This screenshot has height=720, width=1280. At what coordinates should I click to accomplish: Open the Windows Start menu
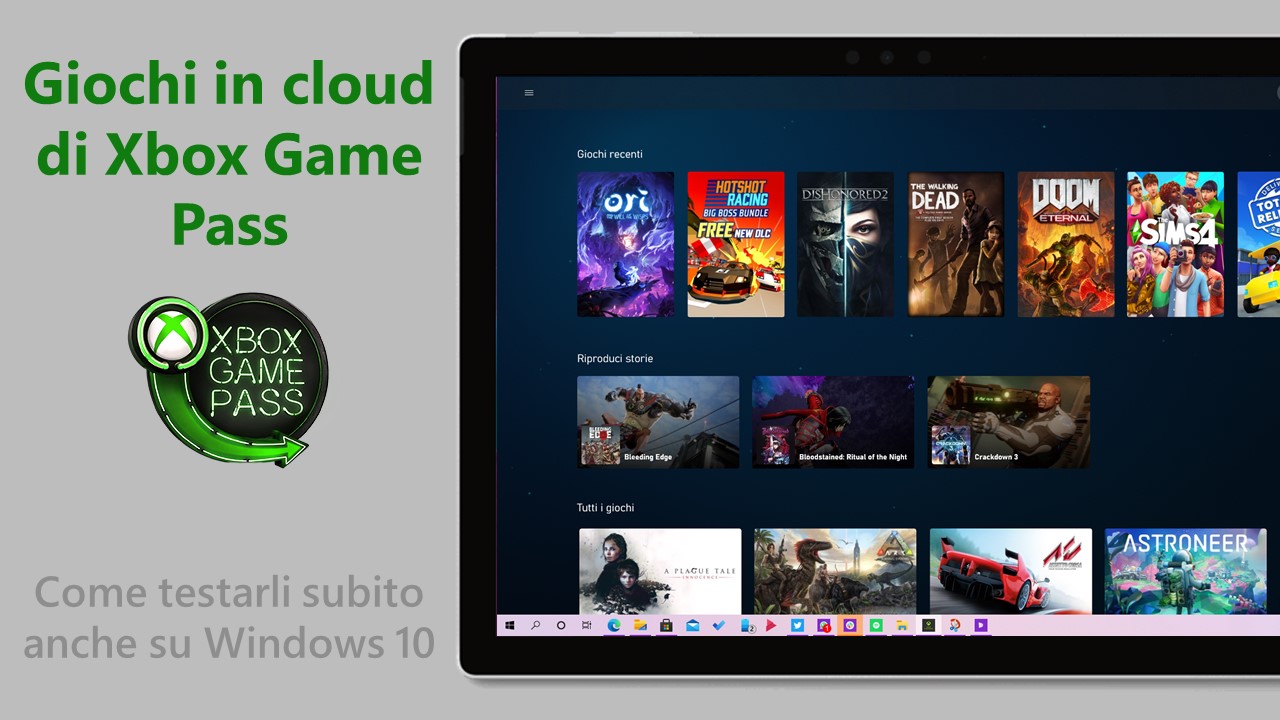click(x=510, y=625)
